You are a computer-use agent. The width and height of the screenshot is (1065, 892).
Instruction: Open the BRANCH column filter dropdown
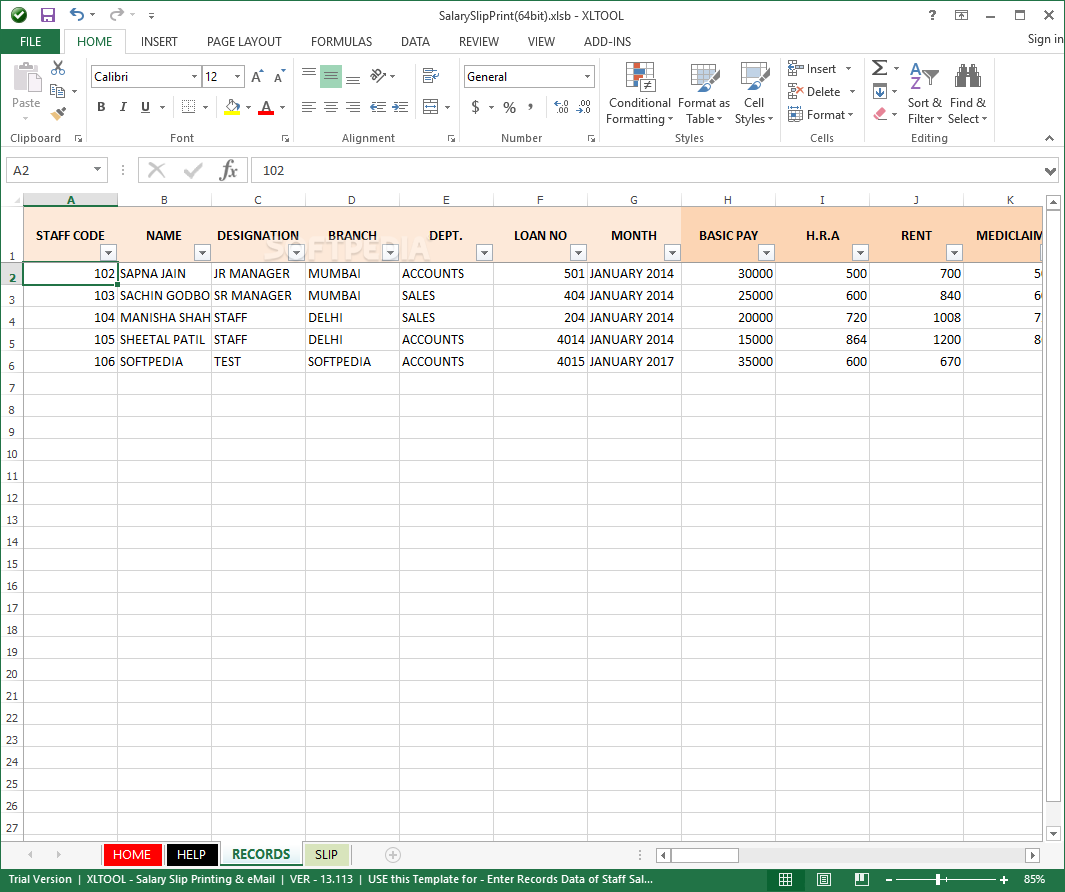391,253
